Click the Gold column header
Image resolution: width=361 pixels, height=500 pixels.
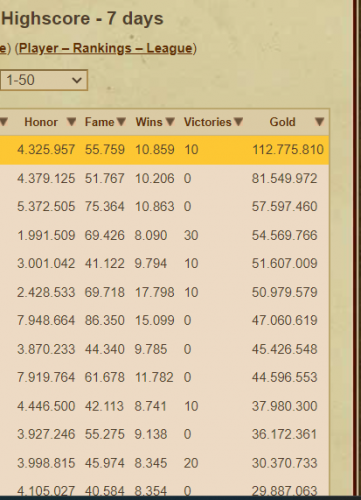tap(282, 122)
